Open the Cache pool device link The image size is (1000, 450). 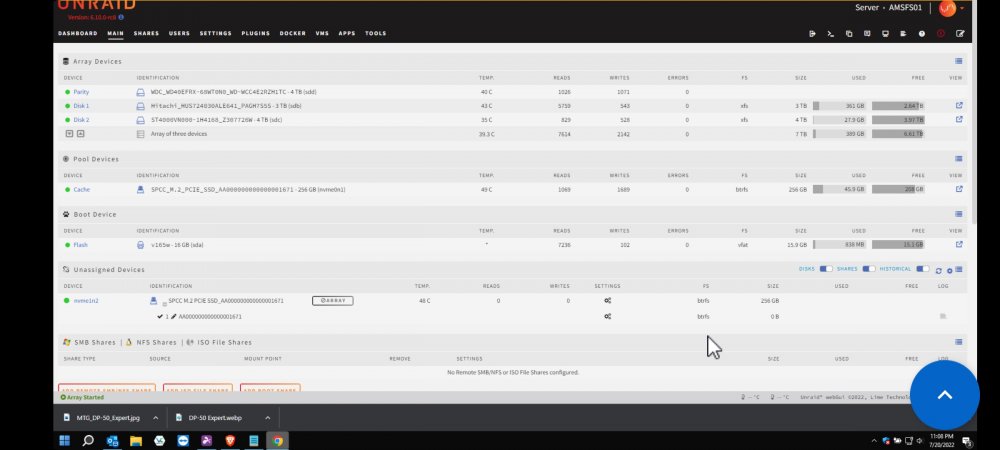tap(82, 189)
